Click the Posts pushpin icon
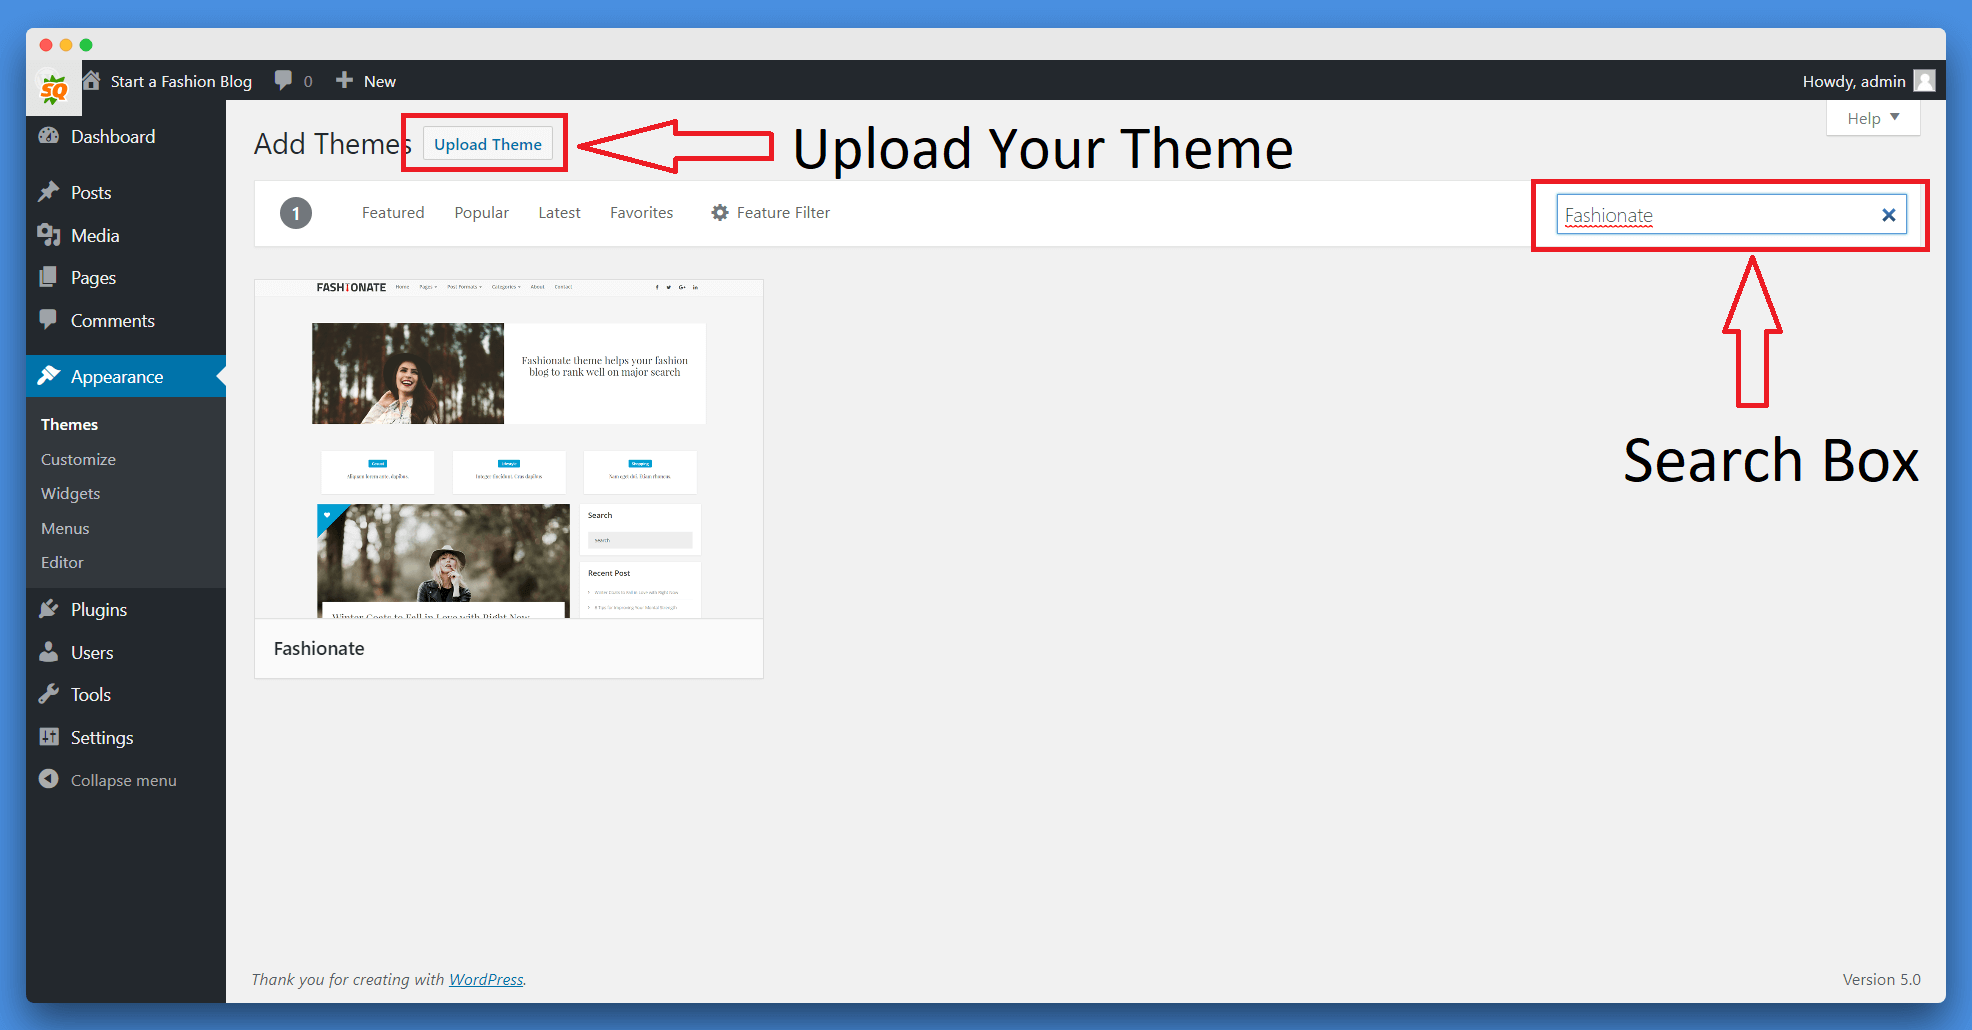The height and width of the screenshot is (1030, 1972). click(x=48, y=192)
